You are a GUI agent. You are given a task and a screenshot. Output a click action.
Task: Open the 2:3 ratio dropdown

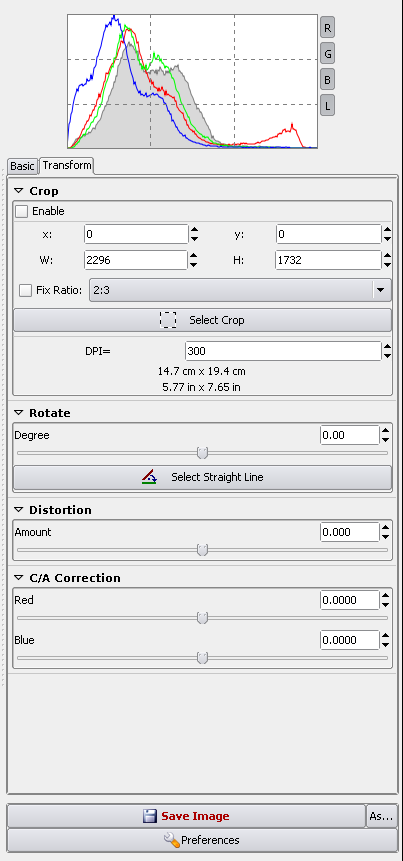click(240, 290)
